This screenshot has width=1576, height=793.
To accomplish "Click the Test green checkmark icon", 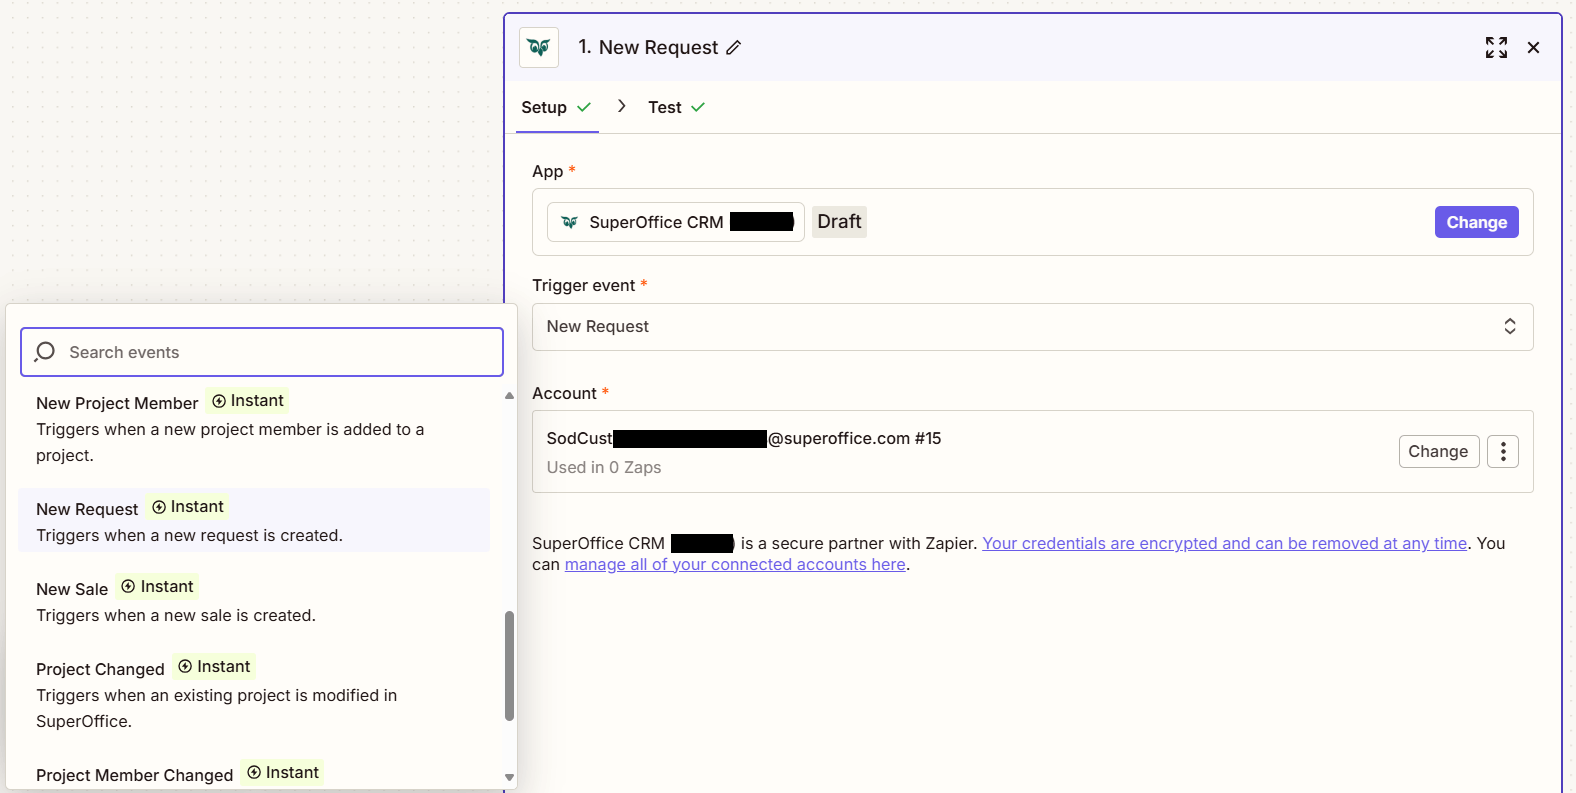I will point(698,107).
